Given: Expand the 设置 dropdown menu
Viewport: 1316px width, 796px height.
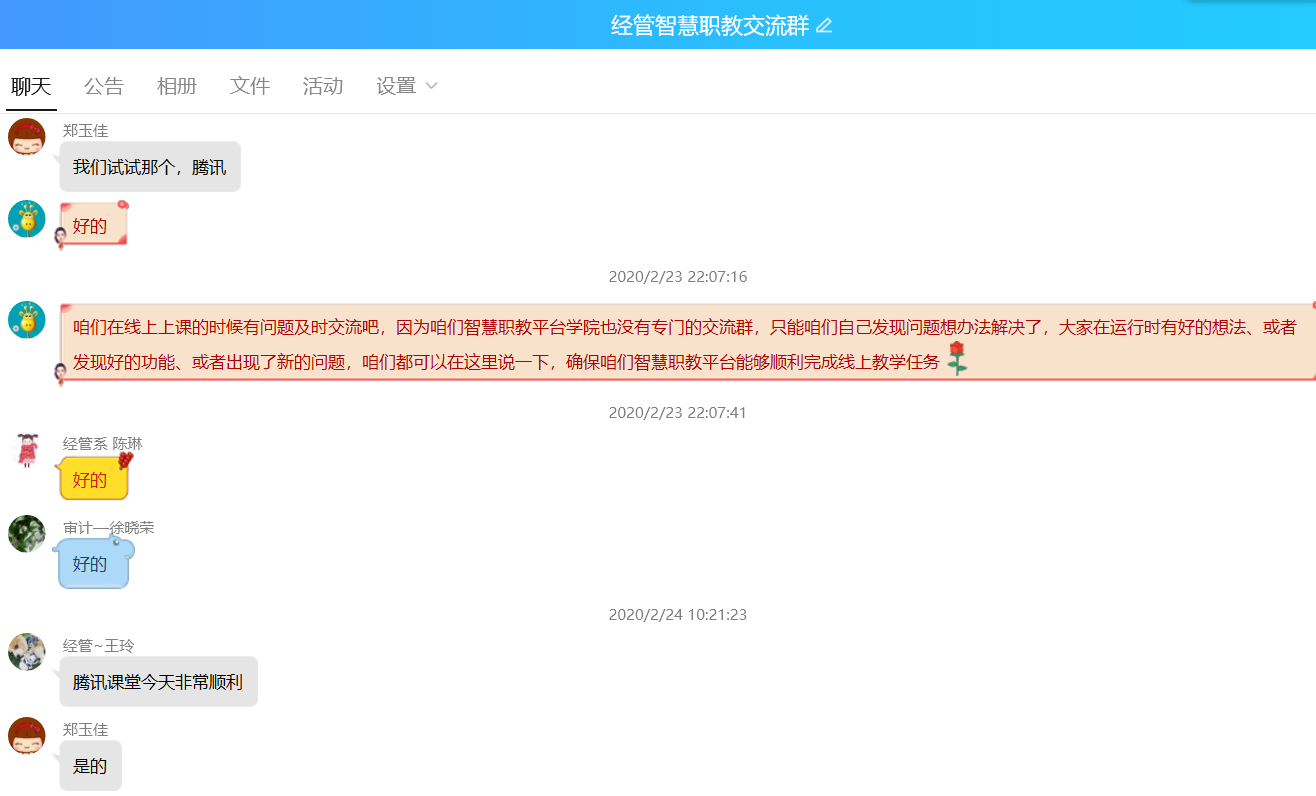Looking at the screenshot, I should tap(406, 86).
